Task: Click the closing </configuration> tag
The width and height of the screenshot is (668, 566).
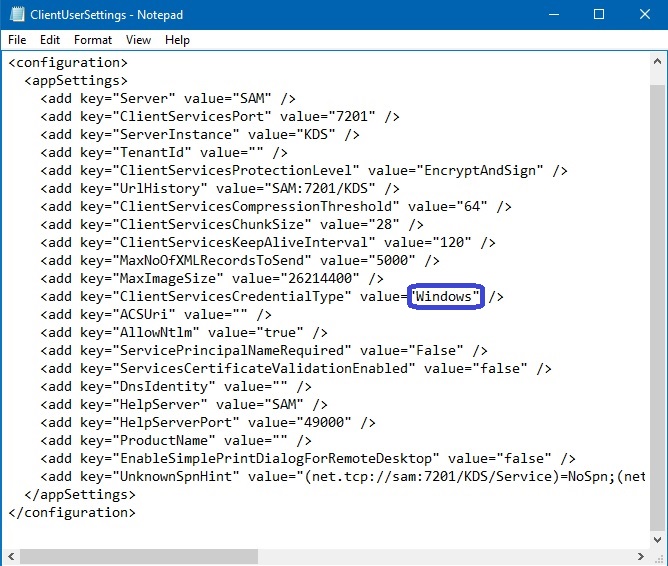Action: (72, 512)
